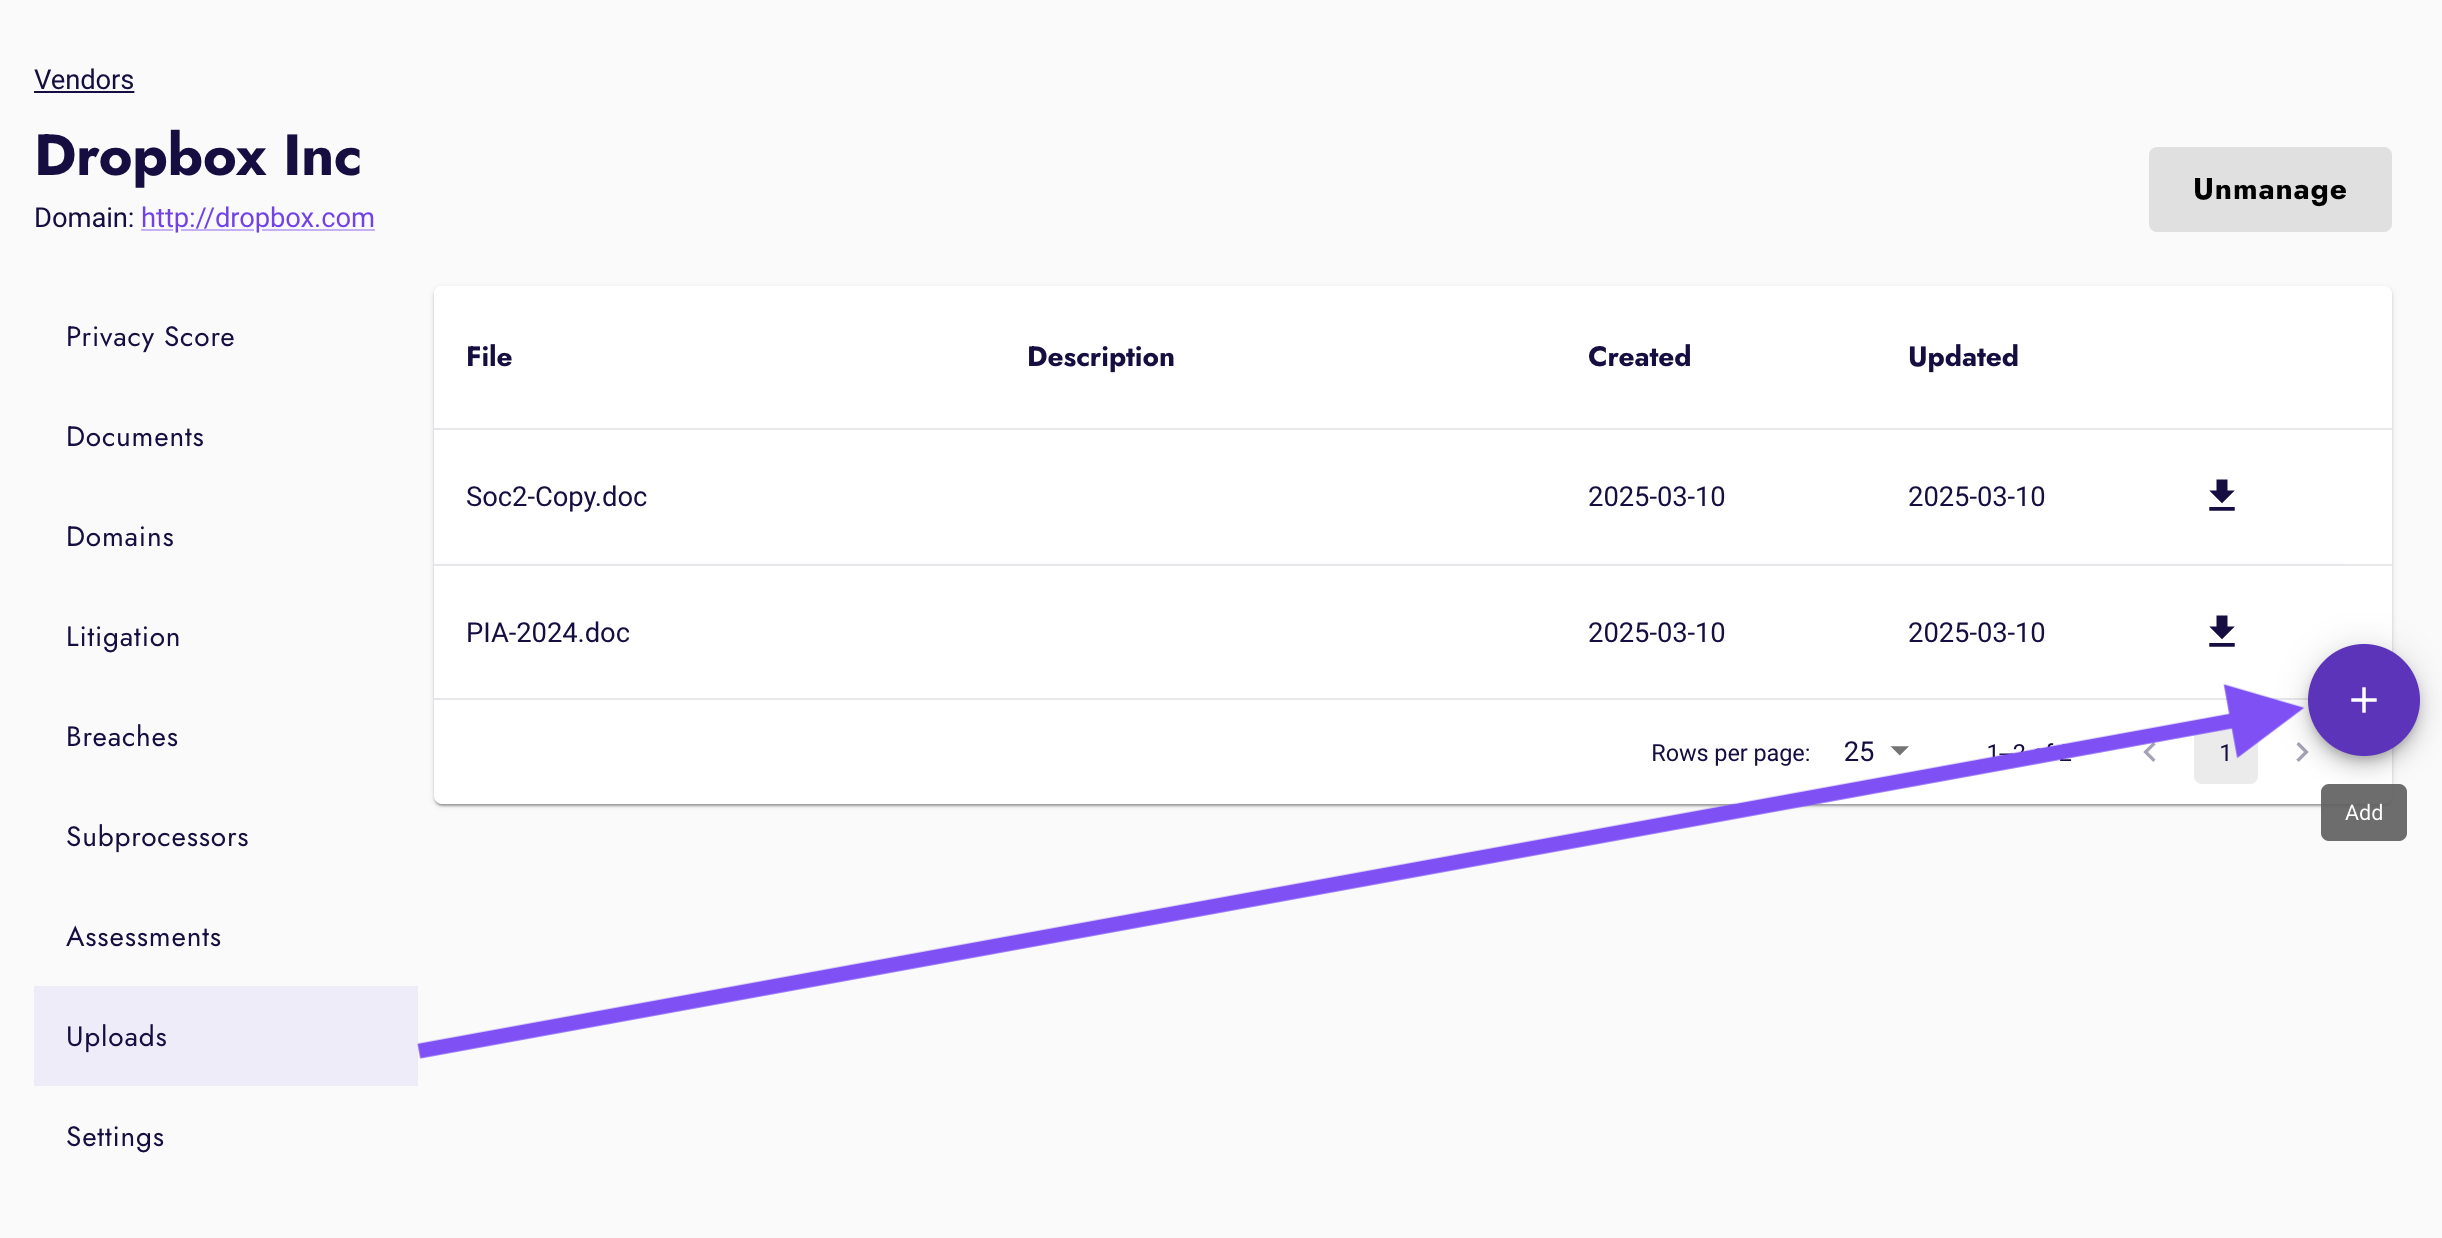Download the Soc2-Copy.doc file

tap(2221, 496)
